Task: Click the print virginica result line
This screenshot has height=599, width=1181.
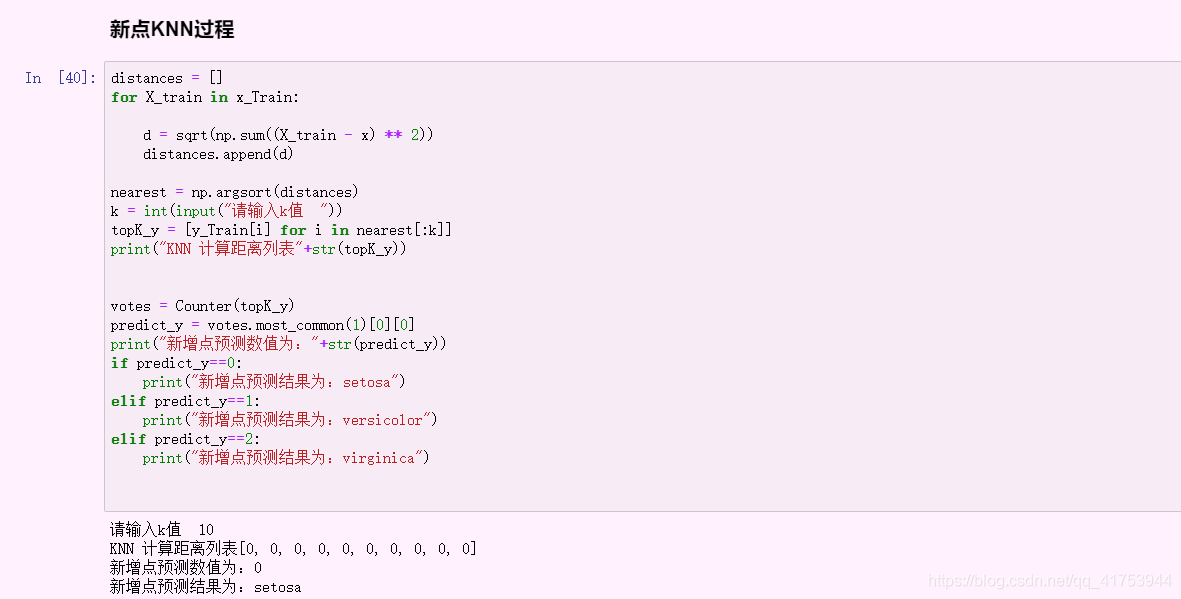Action: click(x=286, y=458)
